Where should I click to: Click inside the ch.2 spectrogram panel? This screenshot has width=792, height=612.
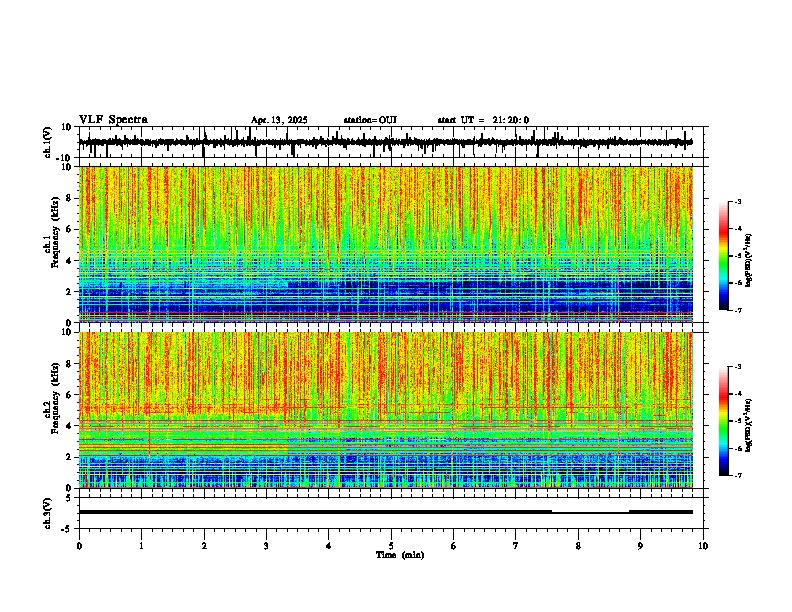pos(386,410)
